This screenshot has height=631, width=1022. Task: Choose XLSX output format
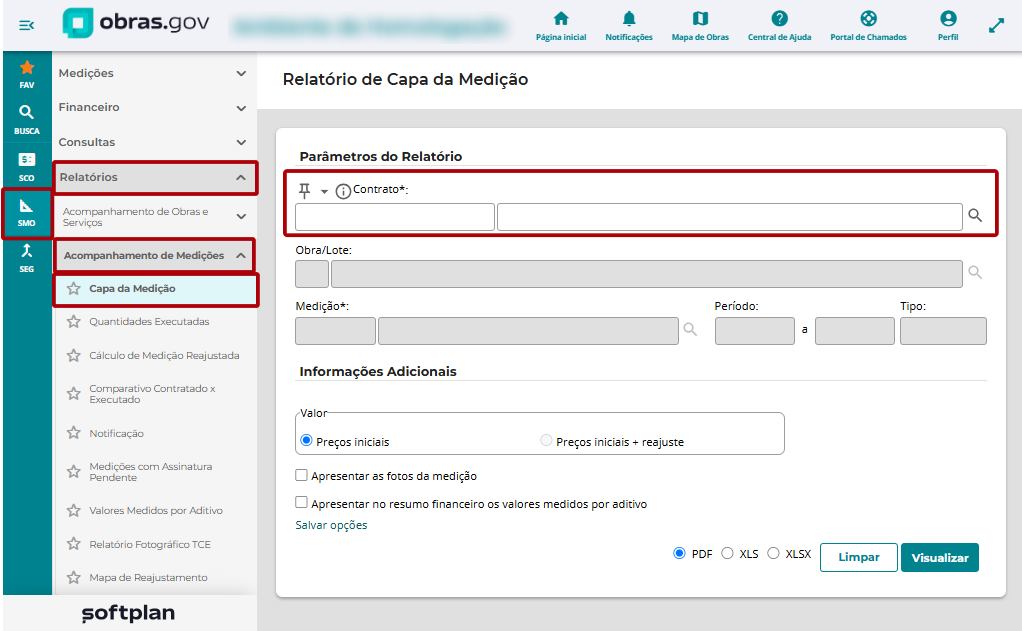(x=773, y=553)
